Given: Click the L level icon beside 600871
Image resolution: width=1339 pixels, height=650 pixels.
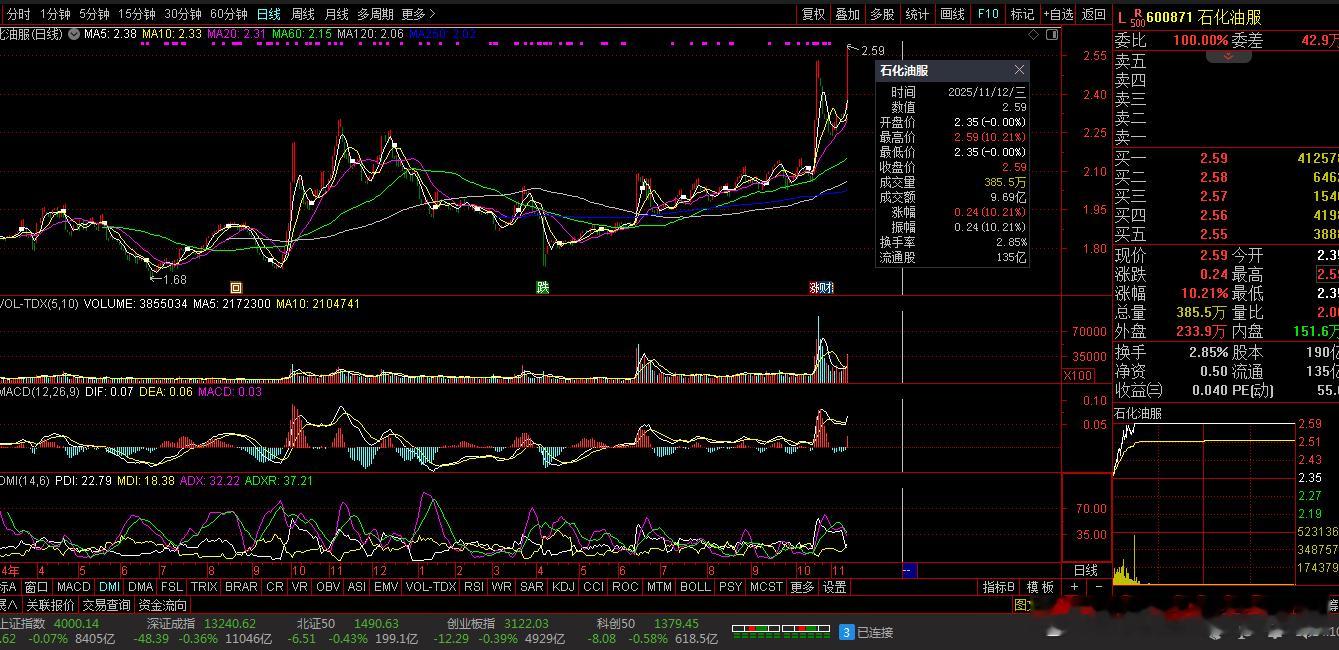Looking at the screenshot, I should tap(1121, 17).
